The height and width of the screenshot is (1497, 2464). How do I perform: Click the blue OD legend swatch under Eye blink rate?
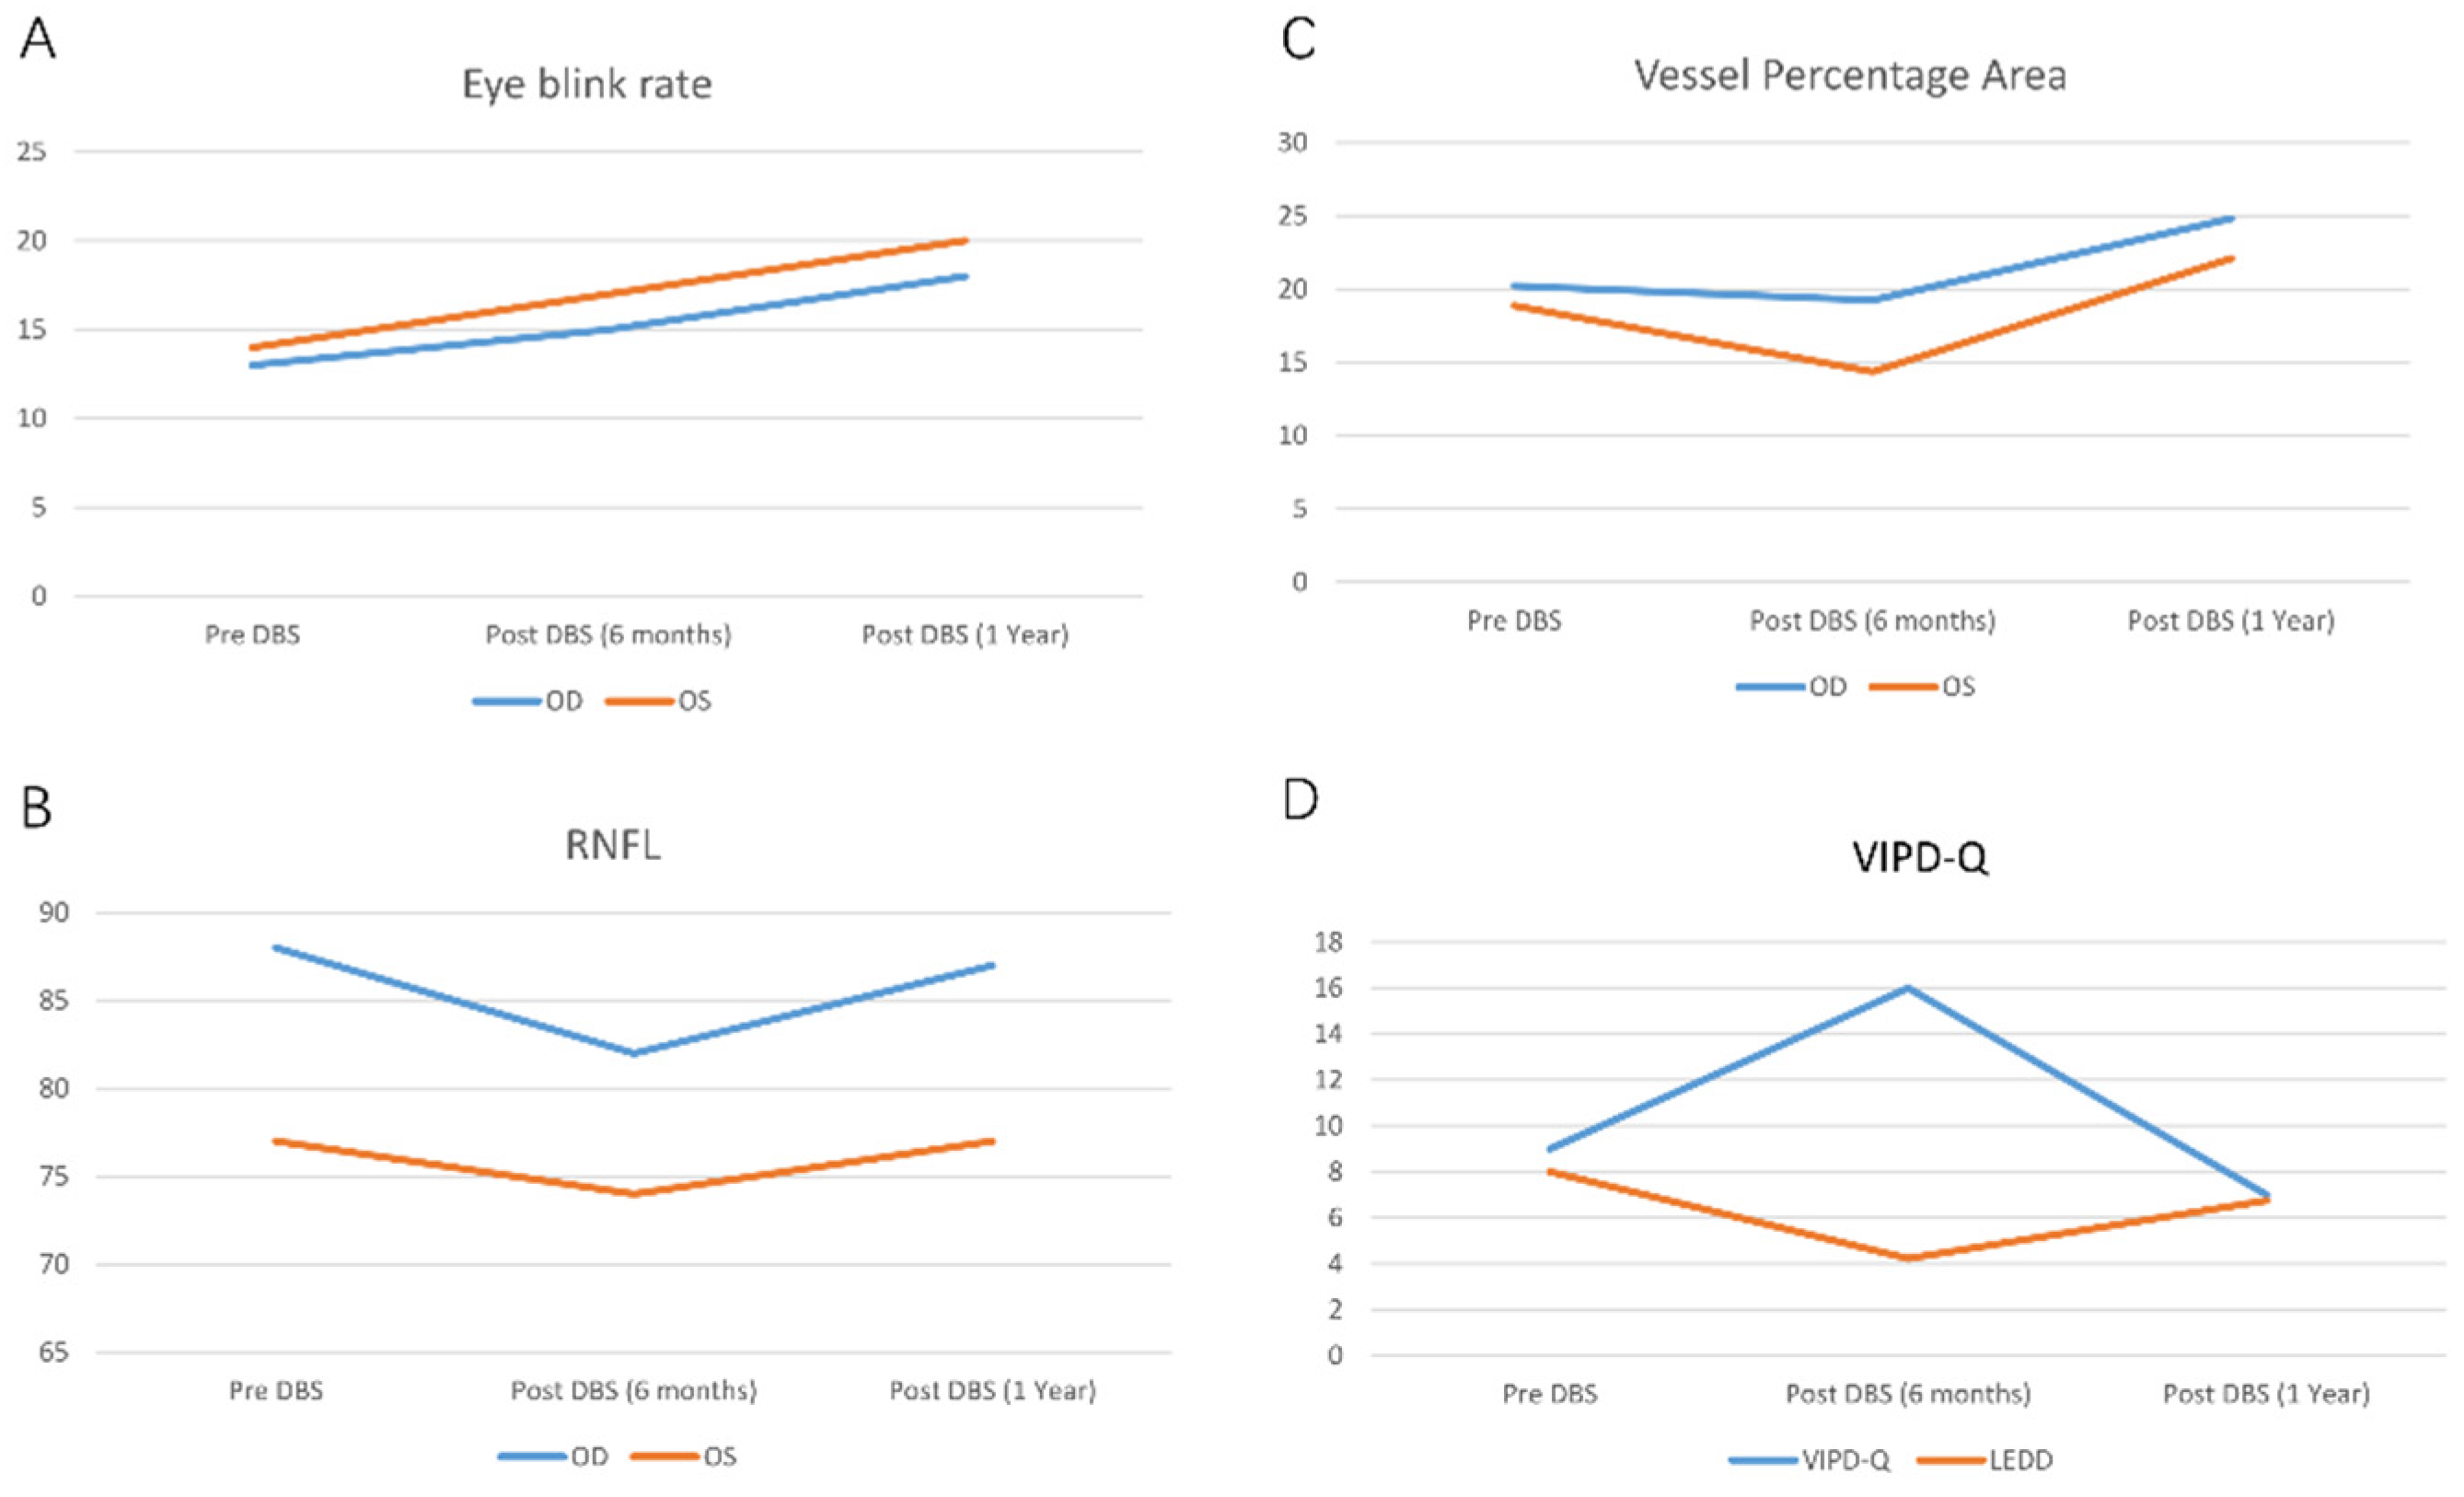507,702
